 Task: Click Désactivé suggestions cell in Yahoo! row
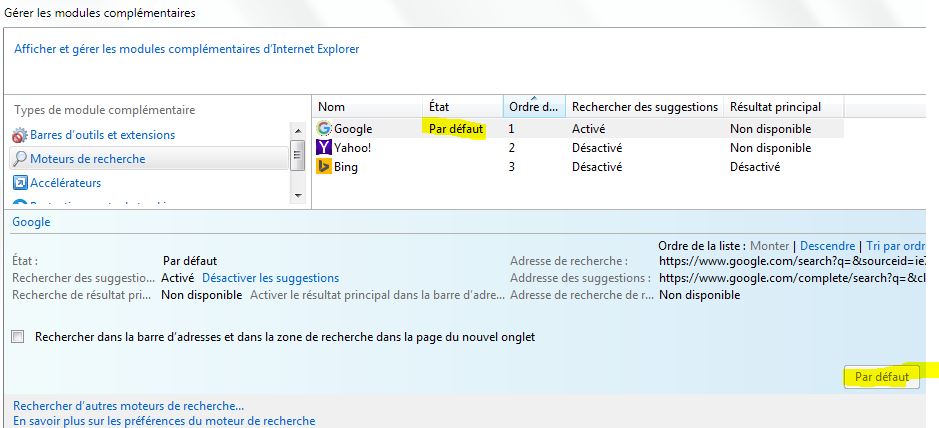click(x=597, y=148)
